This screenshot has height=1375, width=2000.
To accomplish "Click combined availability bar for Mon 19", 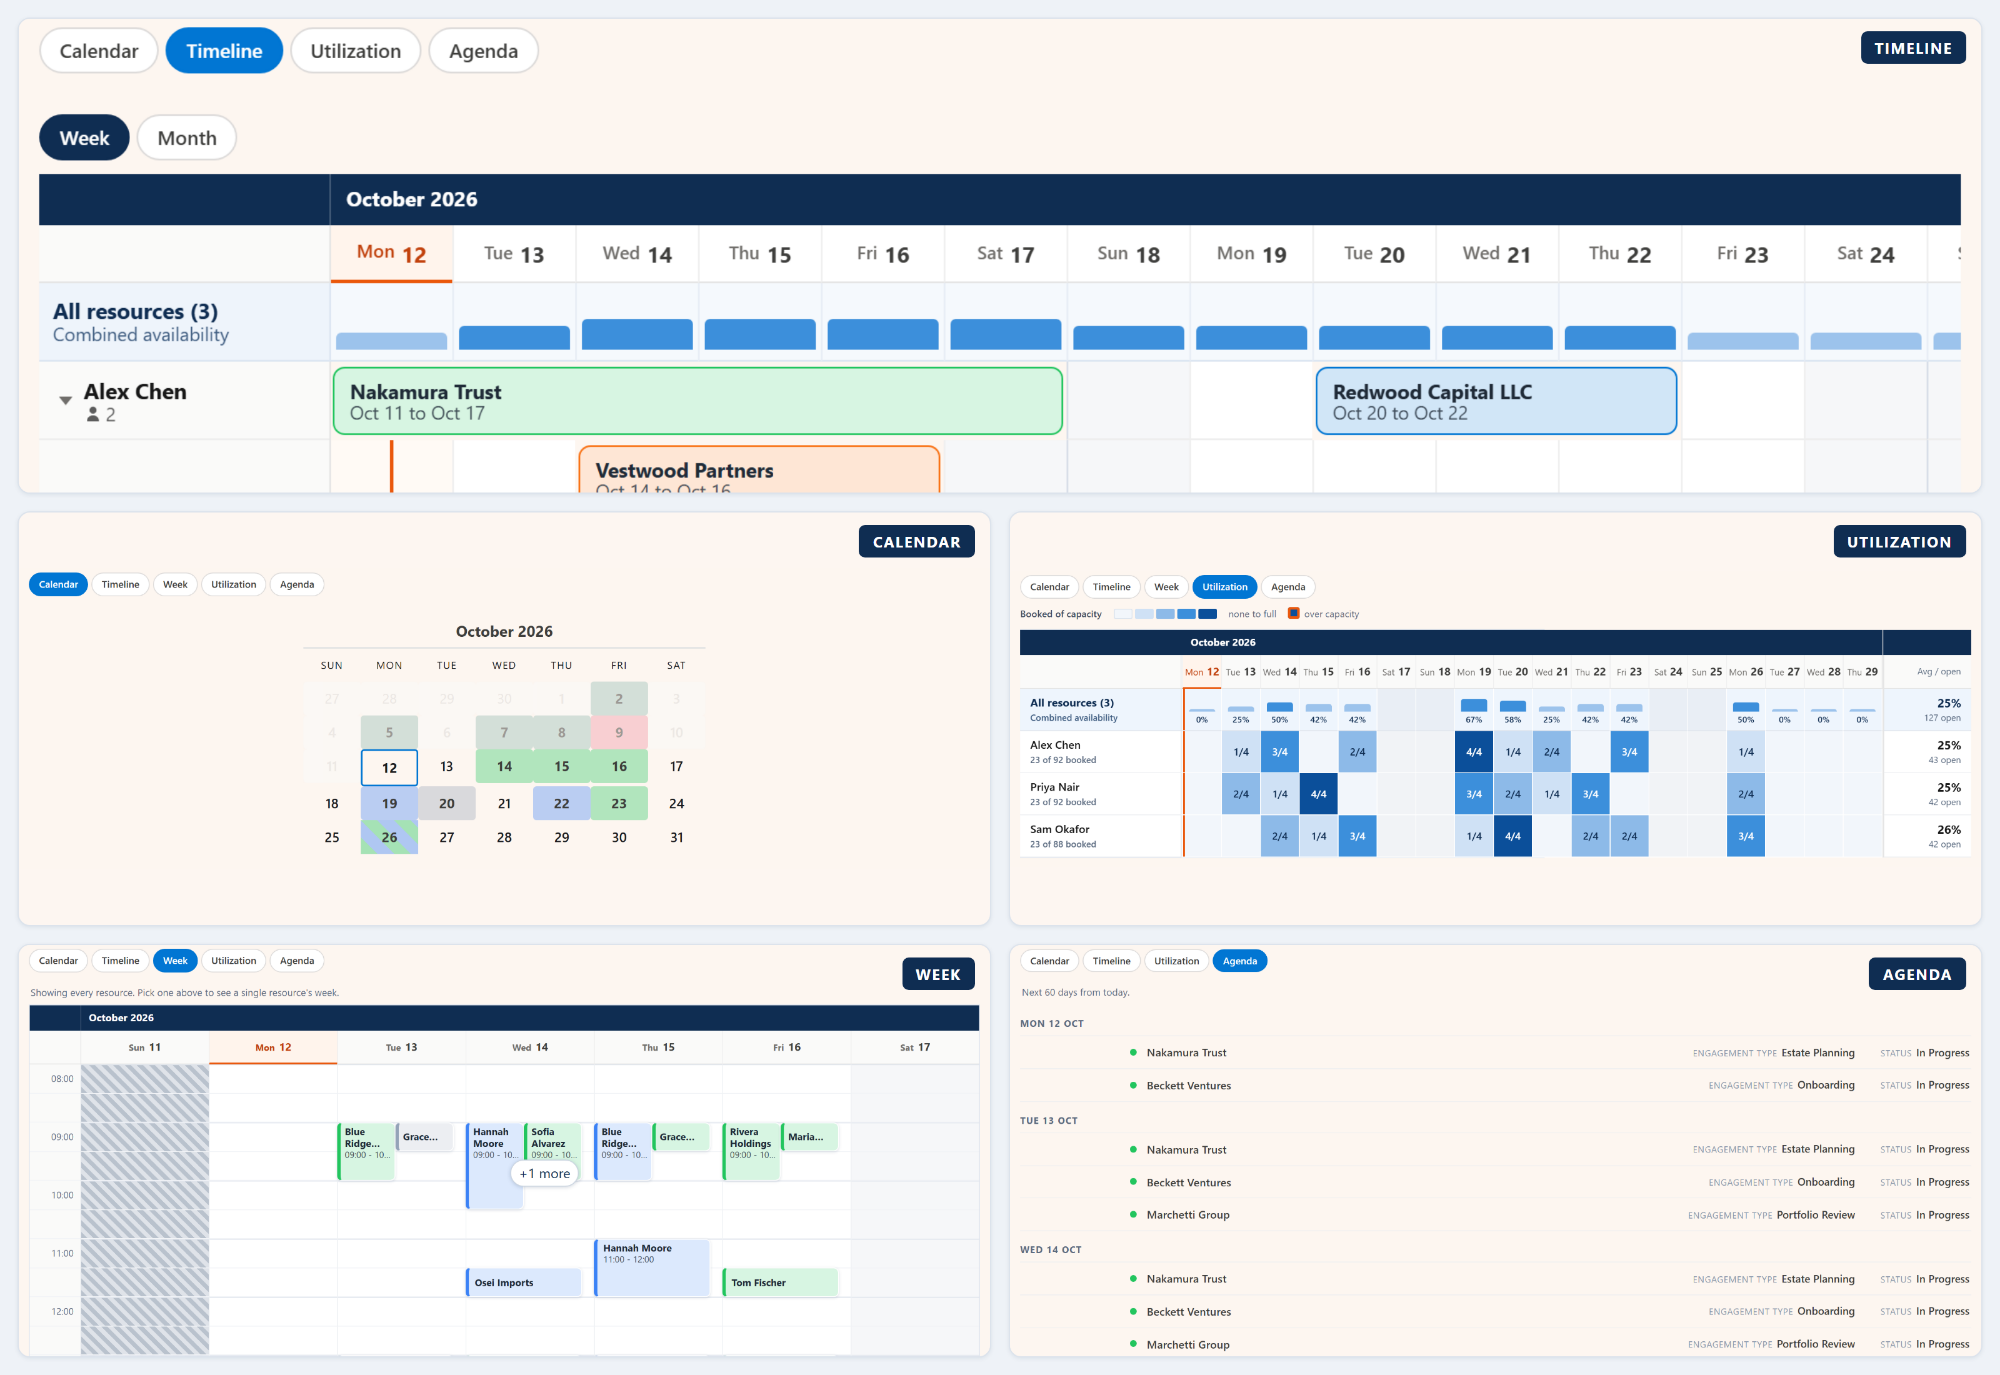I will coord(1251,337).
